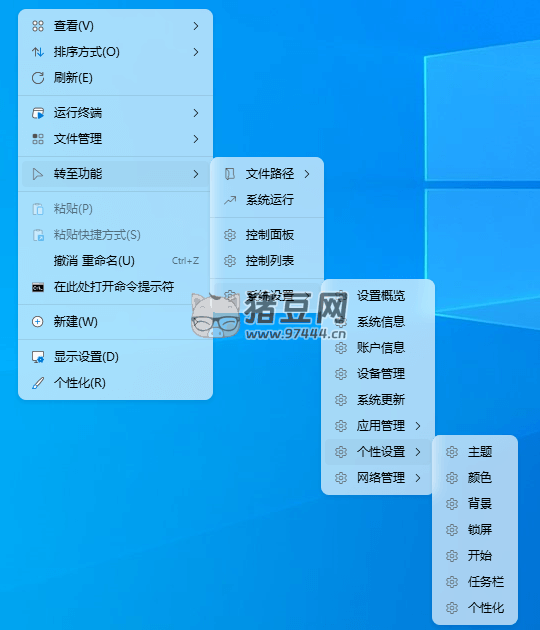The image size is (540, 630).
Task: Open 个性化 in the last submenu
Action: click(475, 608)
